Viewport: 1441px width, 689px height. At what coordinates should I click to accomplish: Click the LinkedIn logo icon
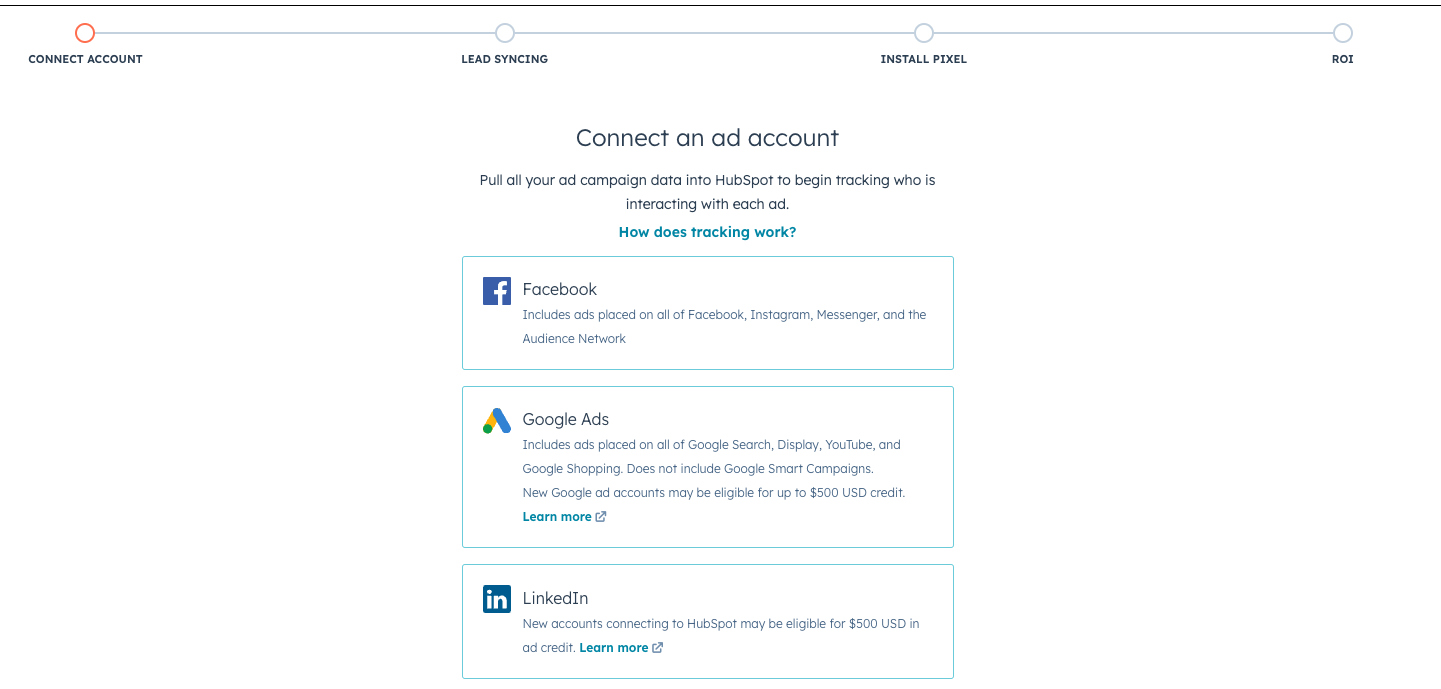coord(496,599)
